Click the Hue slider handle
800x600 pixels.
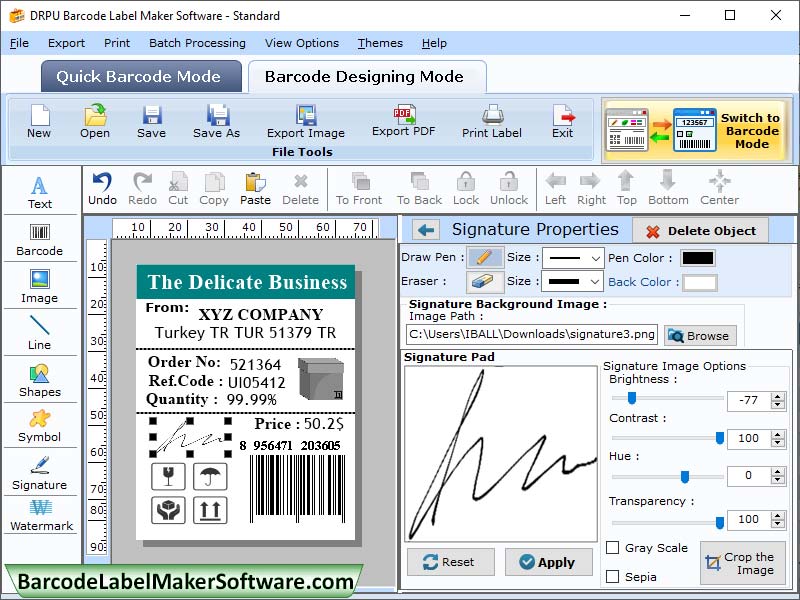coord(685,477)
